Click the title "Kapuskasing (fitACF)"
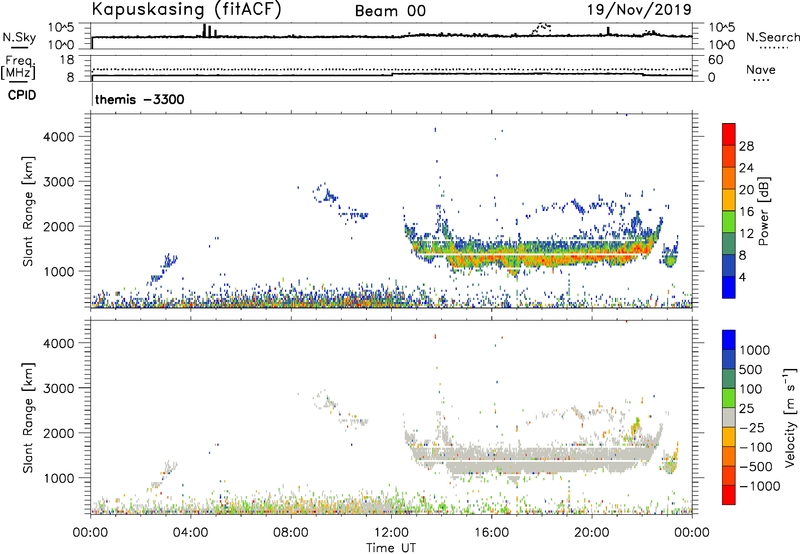The image size is (800, 554). [186, 9]
